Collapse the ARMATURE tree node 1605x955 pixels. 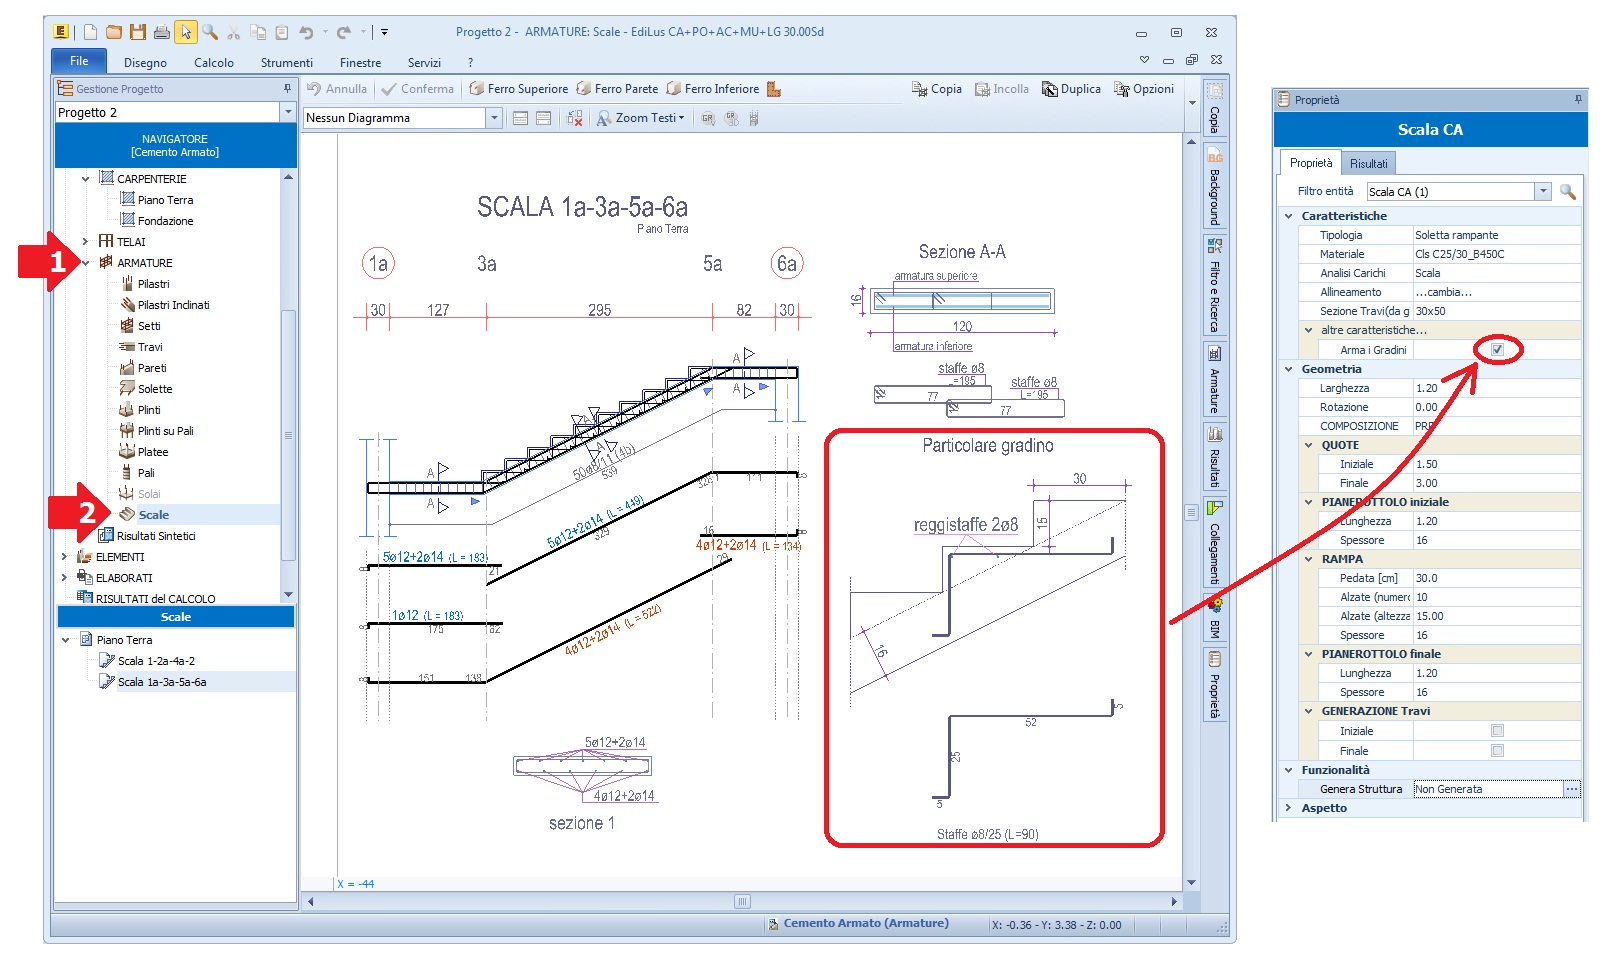coord(86,263)
